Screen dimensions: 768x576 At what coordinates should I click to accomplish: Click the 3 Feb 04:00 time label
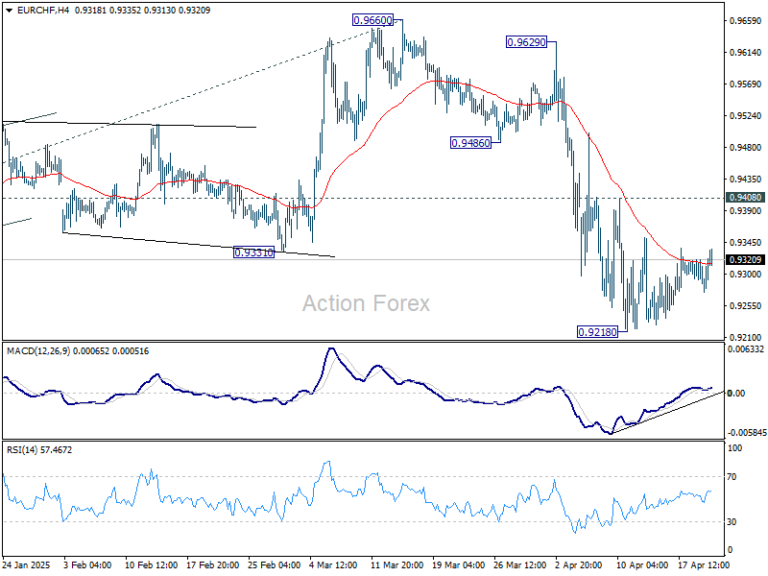tap(87, 565)
